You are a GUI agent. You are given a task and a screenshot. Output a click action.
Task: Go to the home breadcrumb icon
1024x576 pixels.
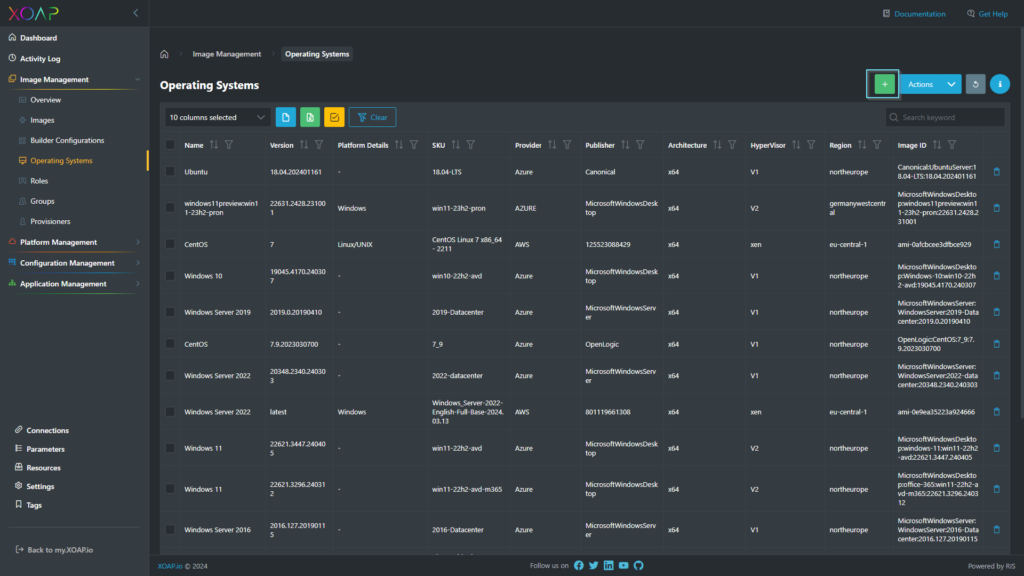point(164,54)
